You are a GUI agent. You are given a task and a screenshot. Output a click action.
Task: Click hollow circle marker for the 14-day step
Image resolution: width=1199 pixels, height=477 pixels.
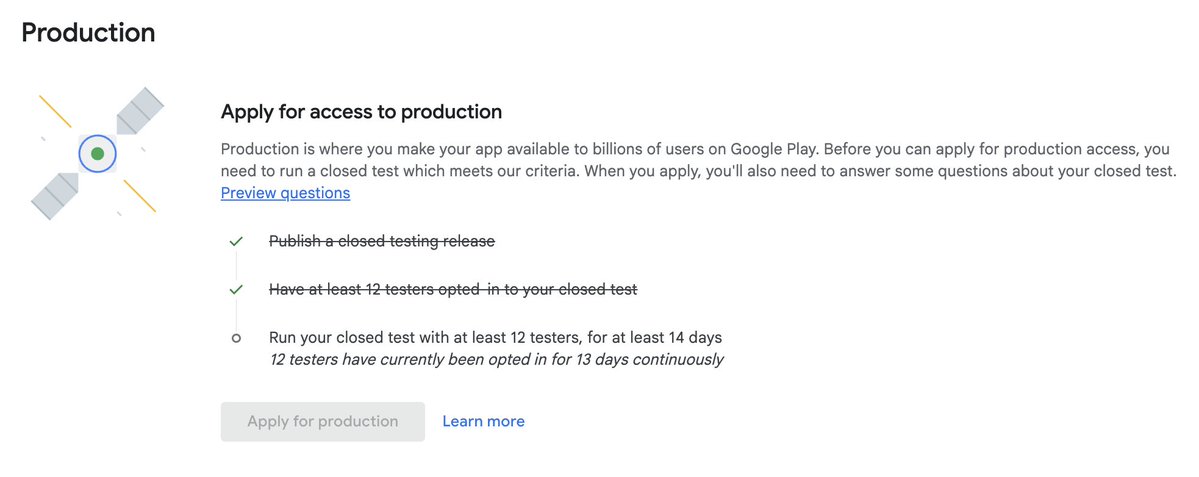[x=236, y=338]
